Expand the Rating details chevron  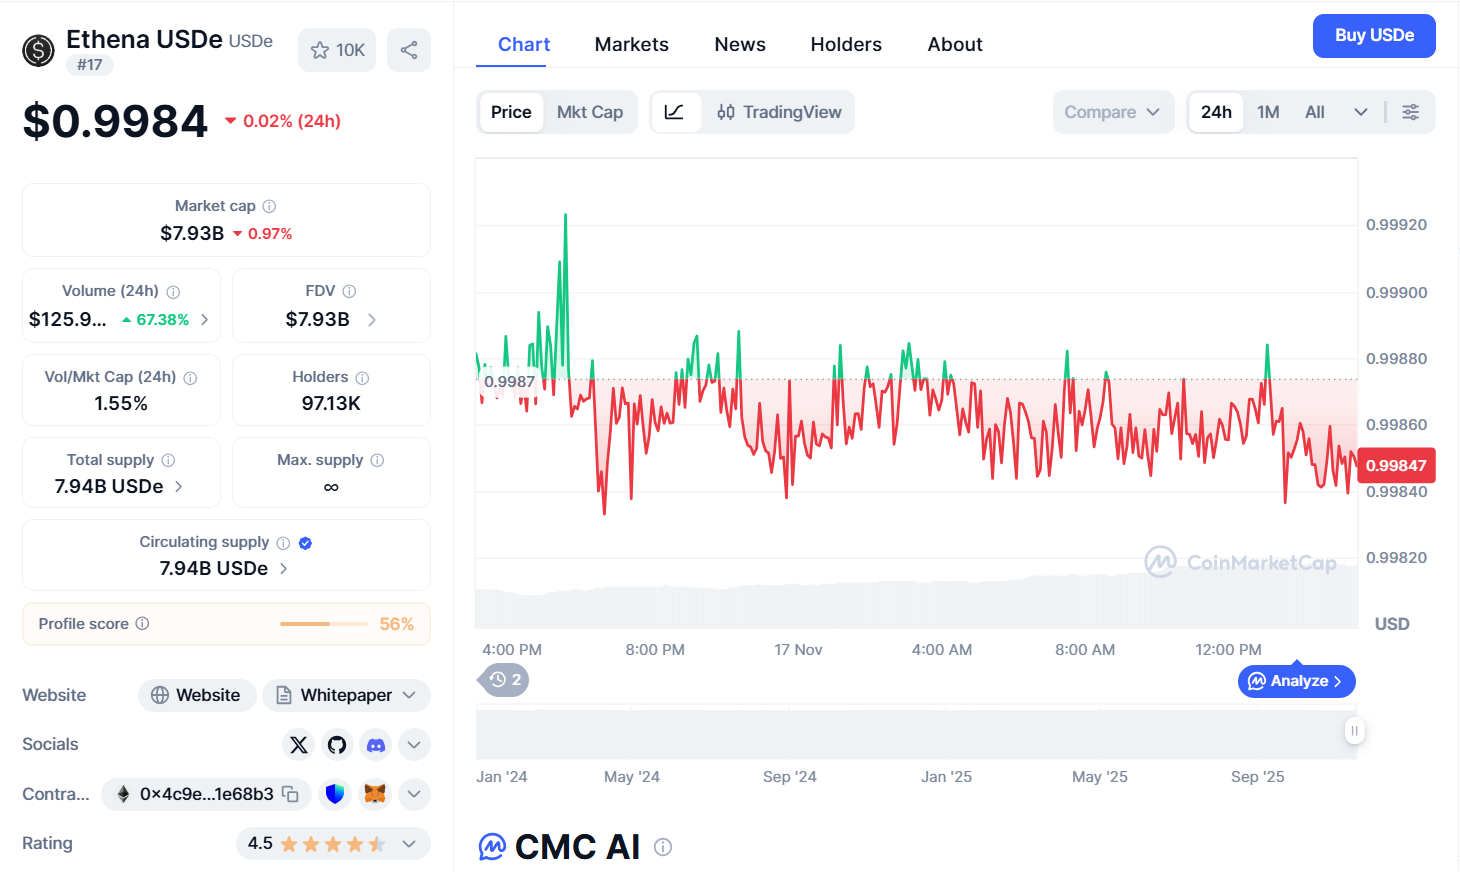point(409,844)
